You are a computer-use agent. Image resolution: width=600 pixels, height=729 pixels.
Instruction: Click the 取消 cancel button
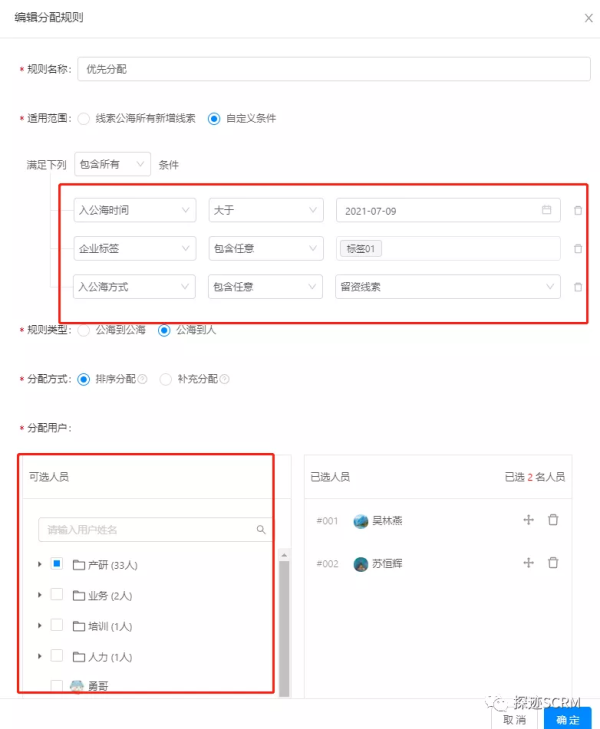point(515,720)
